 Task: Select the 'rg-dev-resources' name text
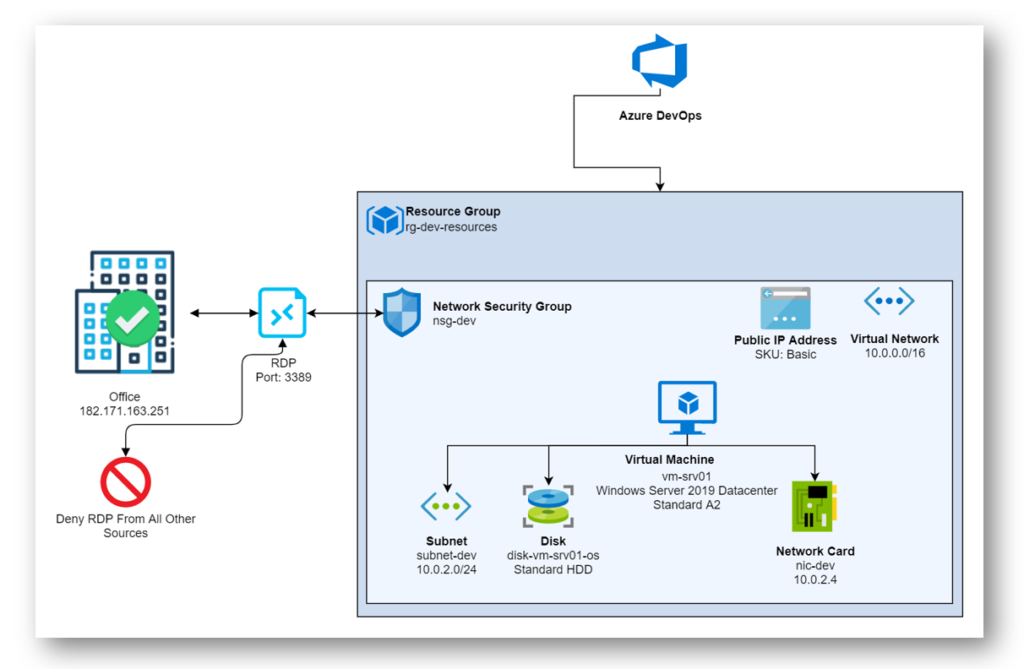(x=451, y=227)
